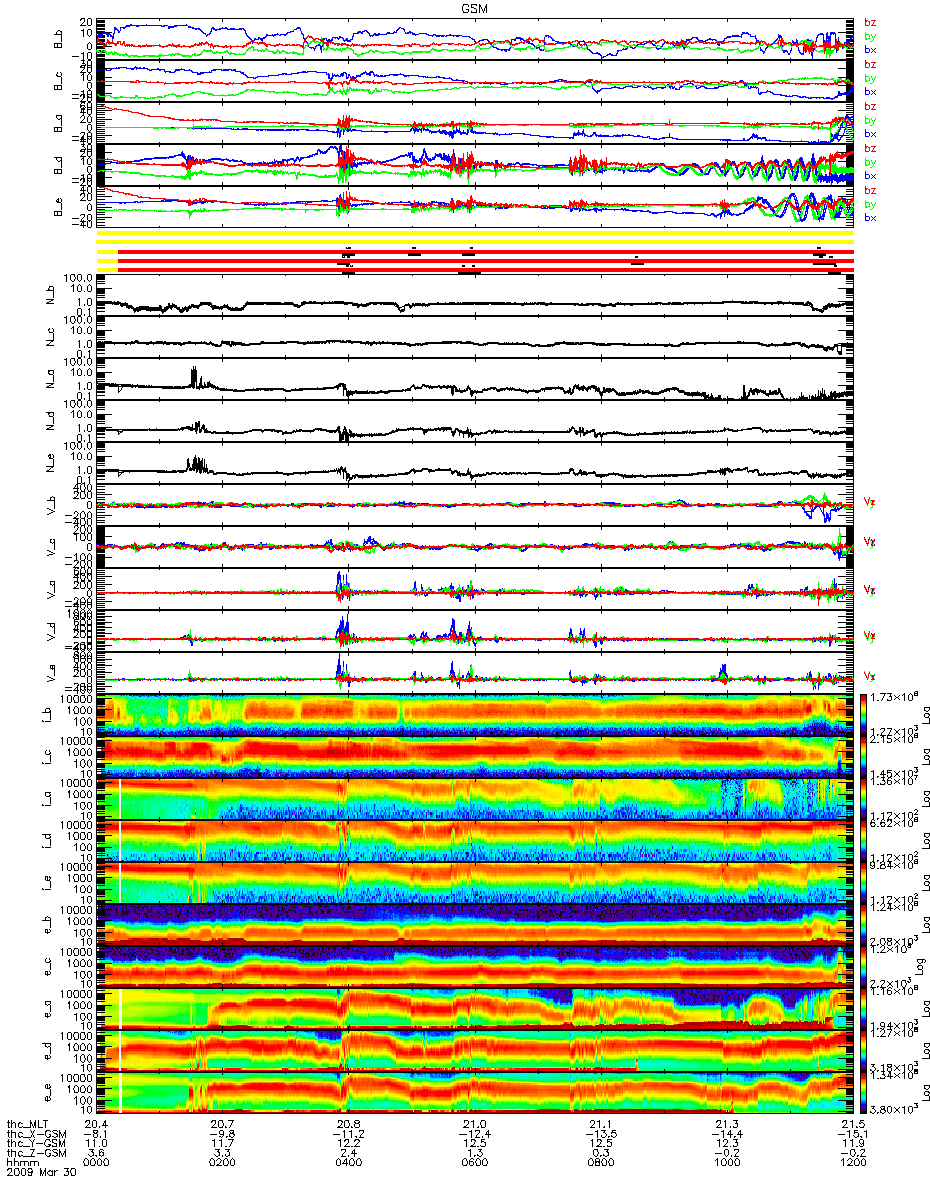Click the i_b spectrogram color bar
Image resolution: width=930 pixels, height=1200 pixels.
point(863,715)
